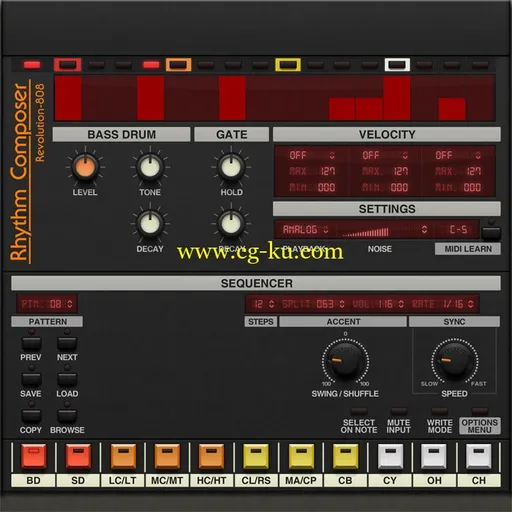The image size is (512, 512).
Task: Click the Bass Drum TONE knob
Action: [150, 167]
